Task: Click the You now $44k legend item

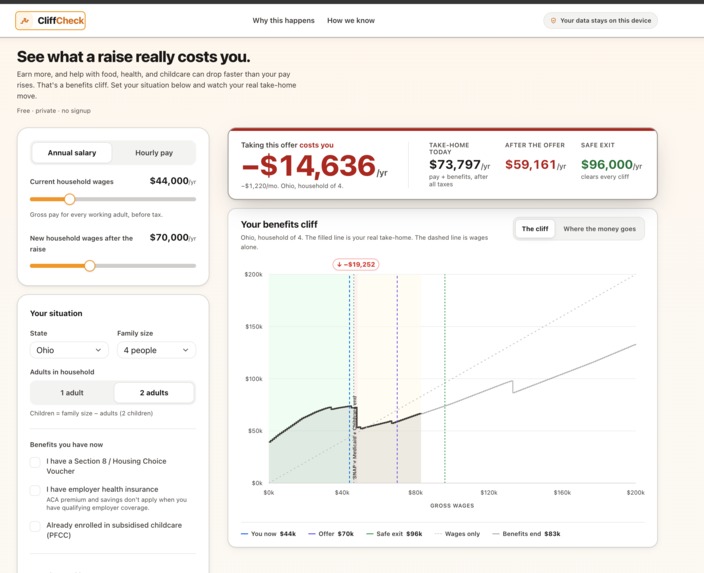Action: (x=268, y=534)
